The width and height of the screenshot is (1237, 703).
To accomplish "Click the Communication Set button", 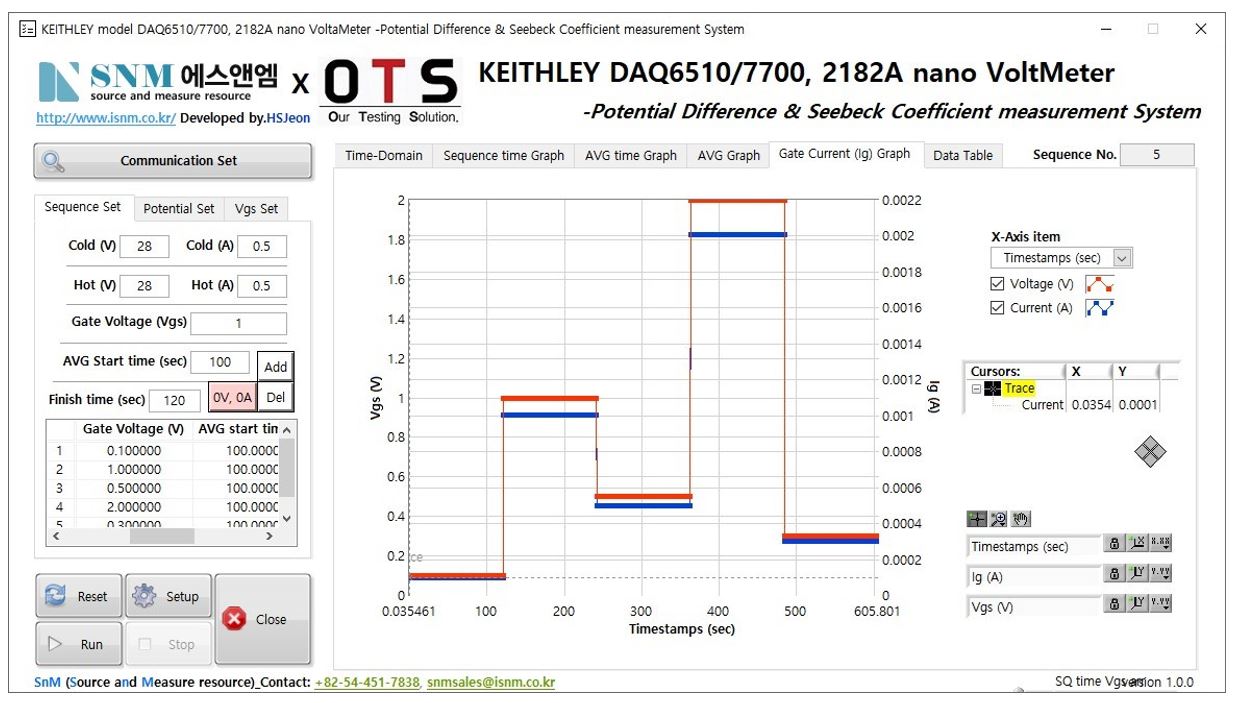I will point(173,161).
